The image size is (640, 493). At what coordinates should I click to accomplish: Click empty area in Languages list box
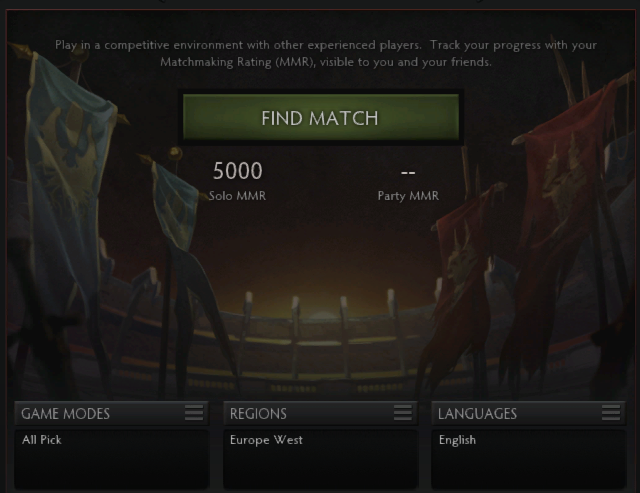[x=529, y=469]
